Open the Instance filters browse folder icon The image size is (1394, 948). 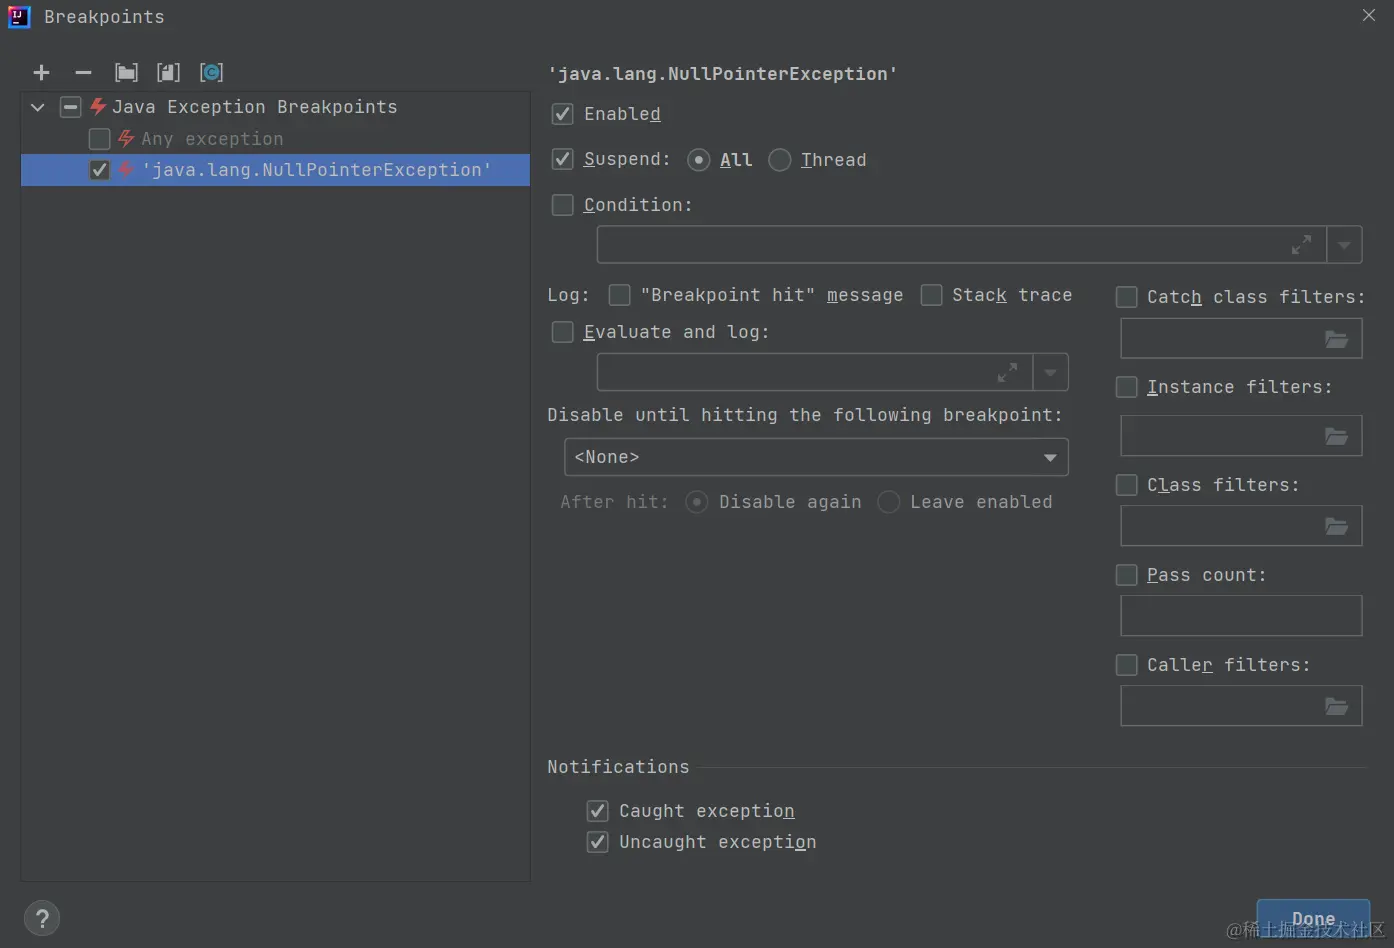pyautogui.click(x=1336, y=436)
